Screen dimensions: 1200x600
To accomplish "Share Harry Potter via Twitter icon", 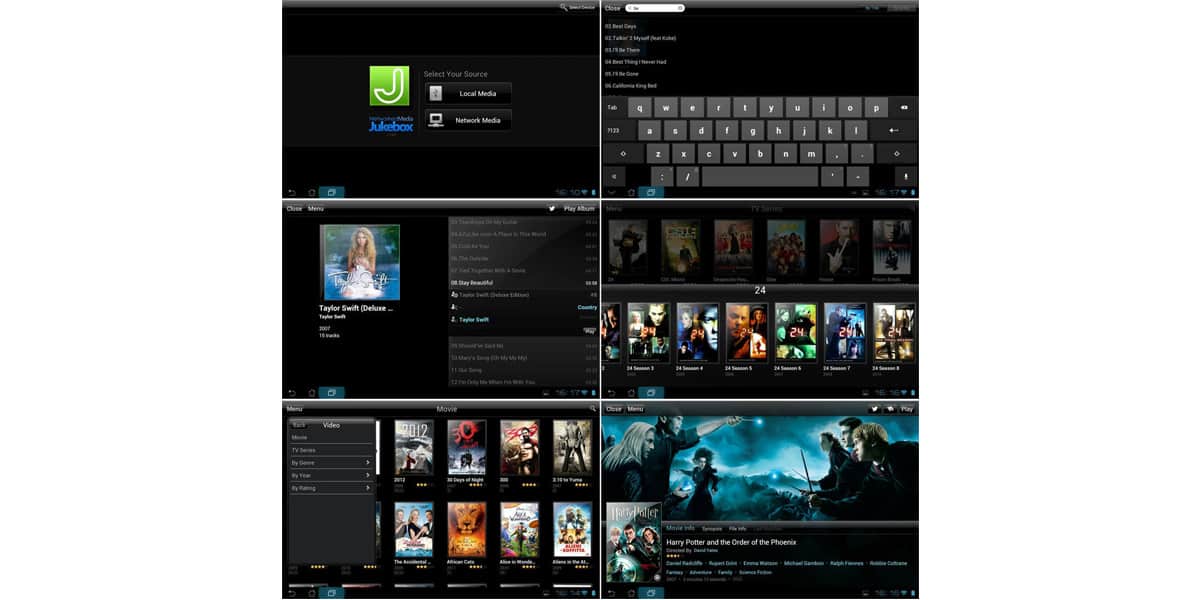I will coord(874,409).
